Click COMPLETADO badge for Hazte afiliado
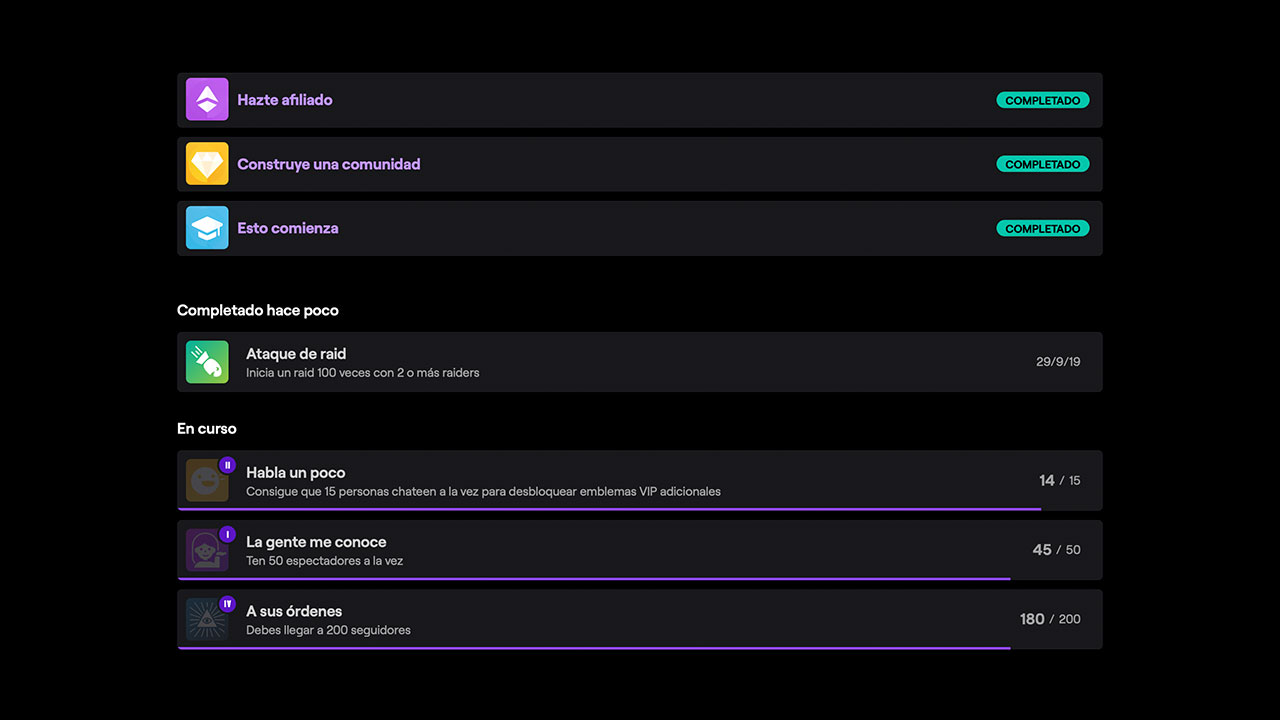Screen dimensions: 1280x720 (x=1043, y=100)
